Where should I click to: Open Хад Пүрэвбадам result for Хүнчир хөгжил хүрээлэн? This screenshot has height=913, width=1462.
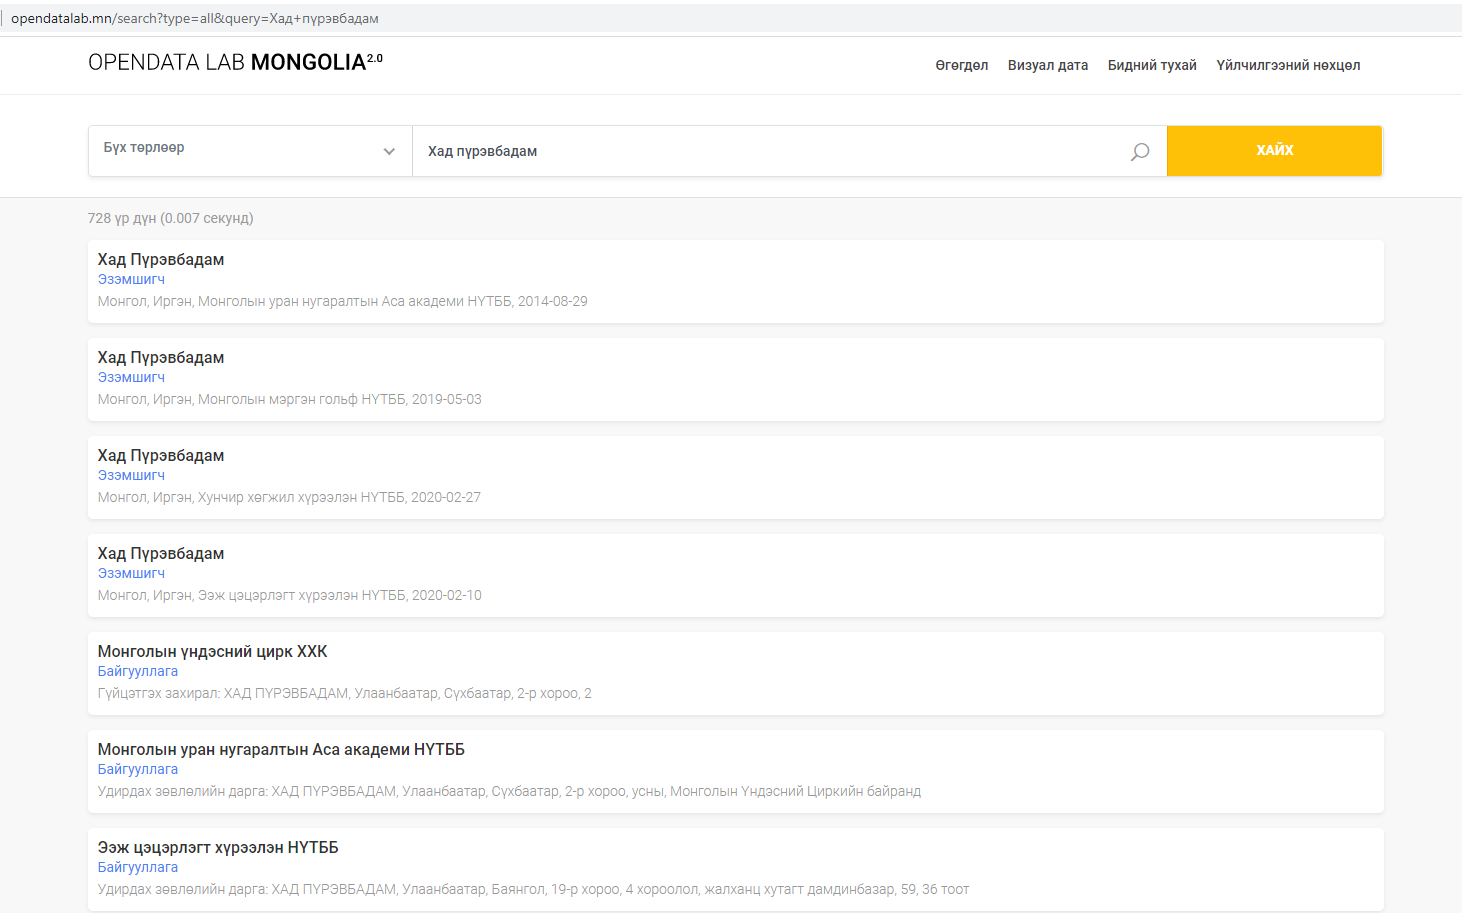pos(161,456)
